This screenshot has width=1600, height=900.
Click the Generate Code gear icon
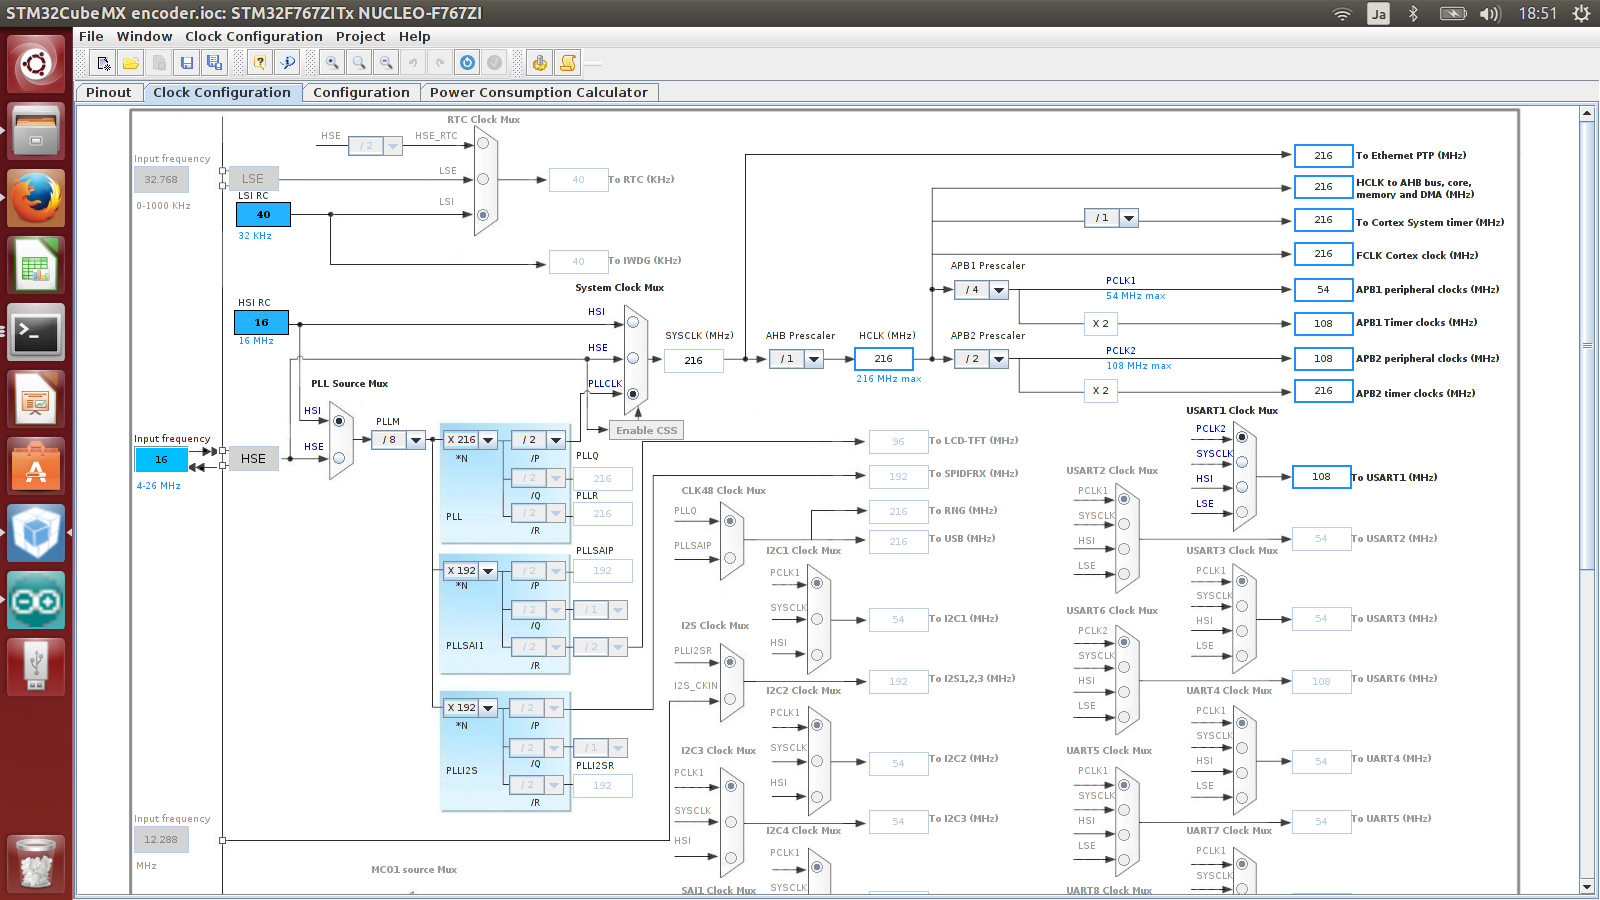pos(540,63)
